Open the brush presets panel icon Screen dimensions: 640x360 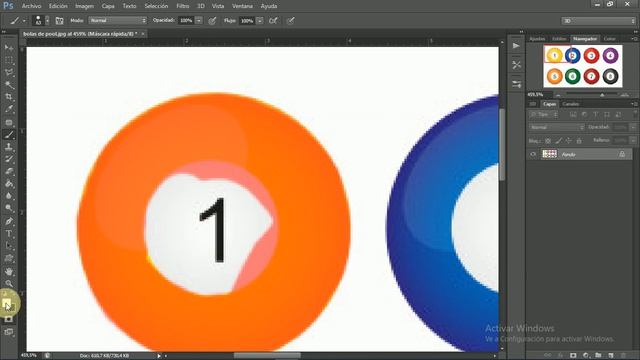point(516,84)
